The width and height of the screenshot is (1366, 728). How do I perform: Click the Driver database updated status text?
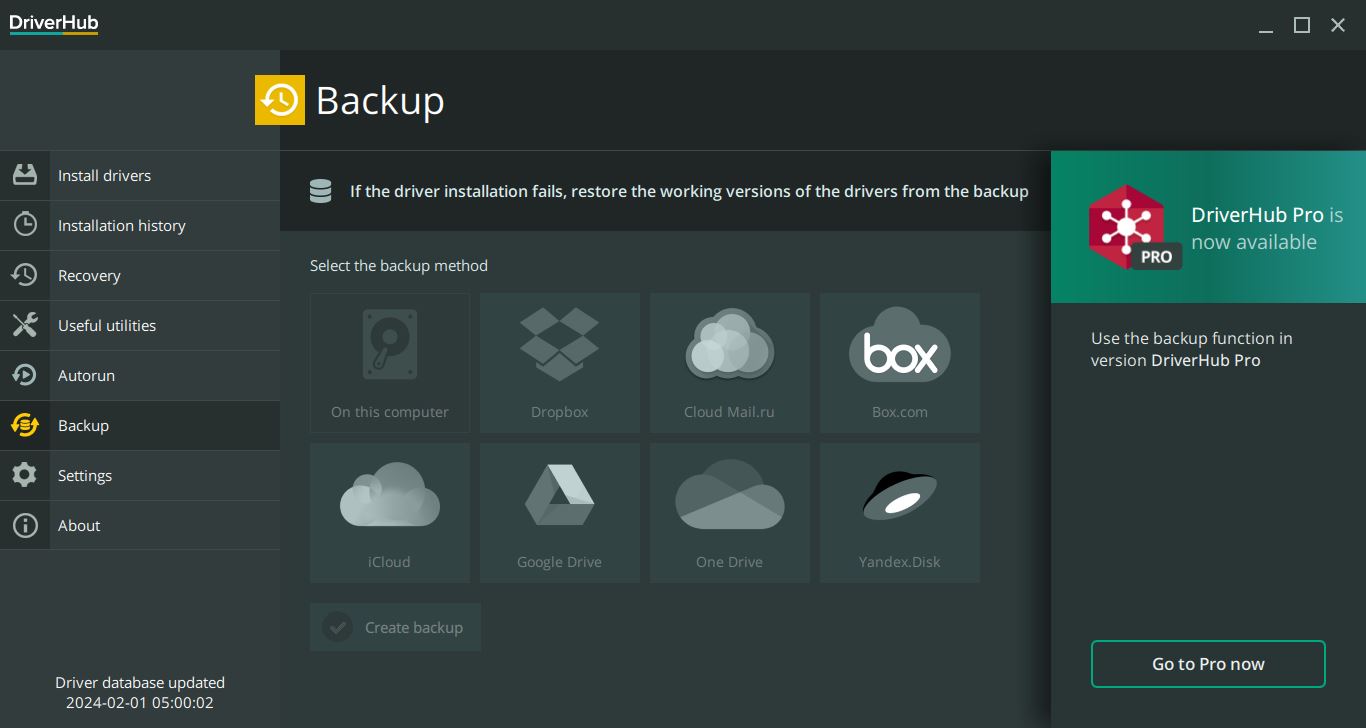140,682
